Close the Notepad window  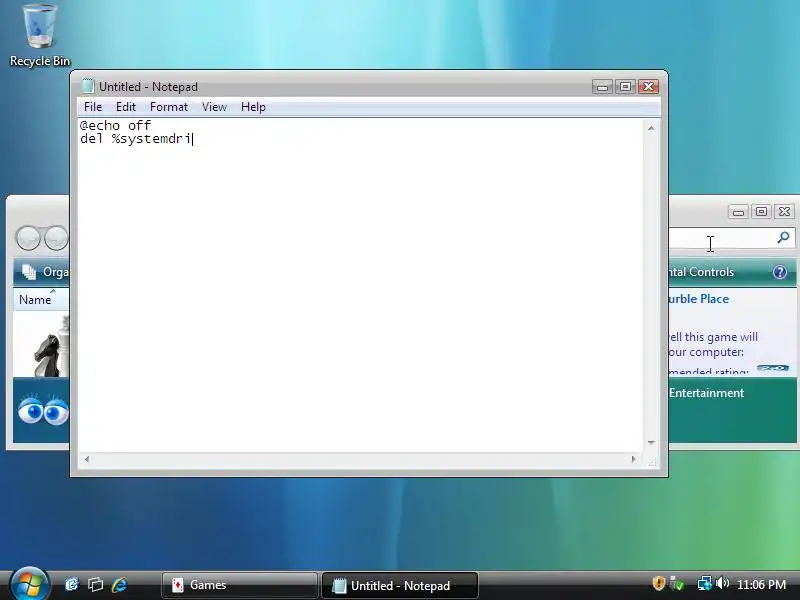pyautogui.click(x=648, y=87)
